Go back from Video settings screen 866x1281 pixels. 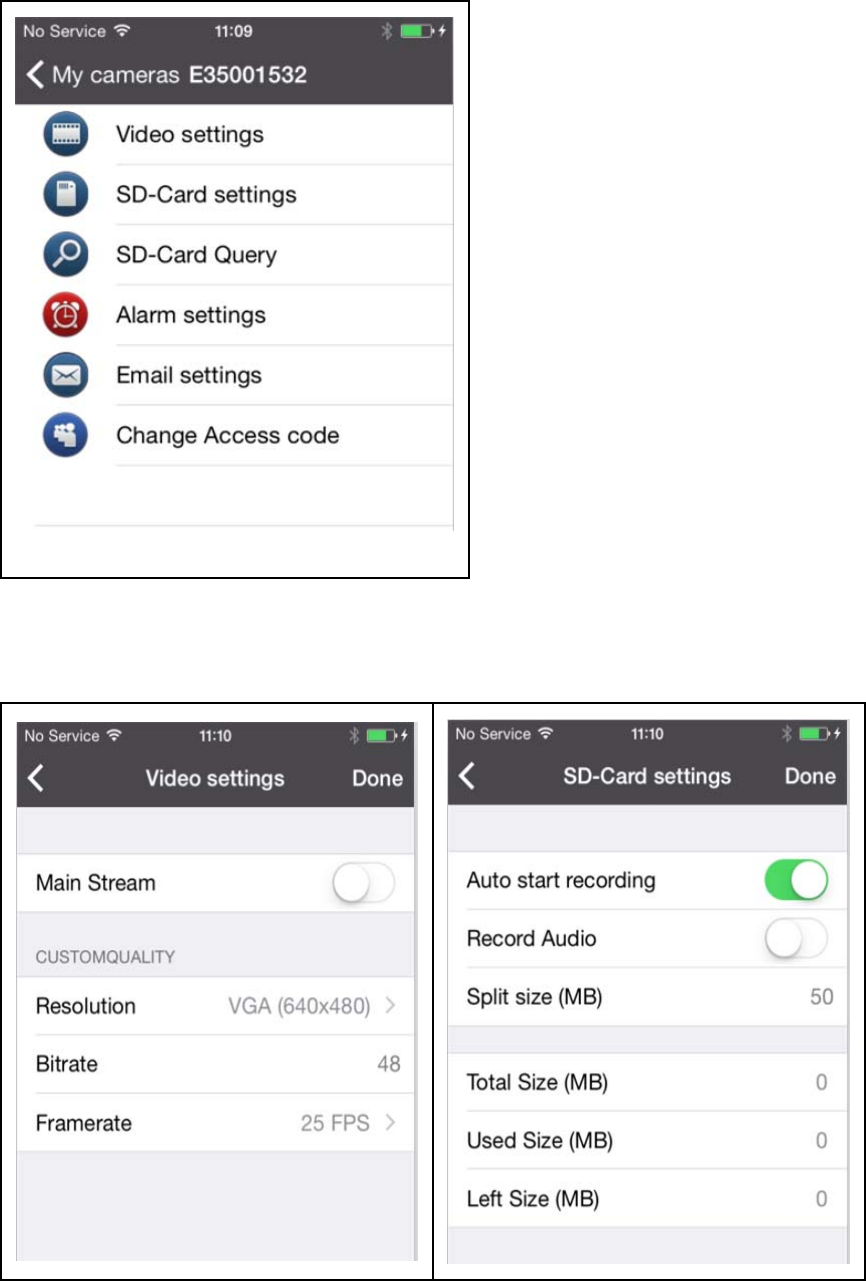click(x=36, y=778)
